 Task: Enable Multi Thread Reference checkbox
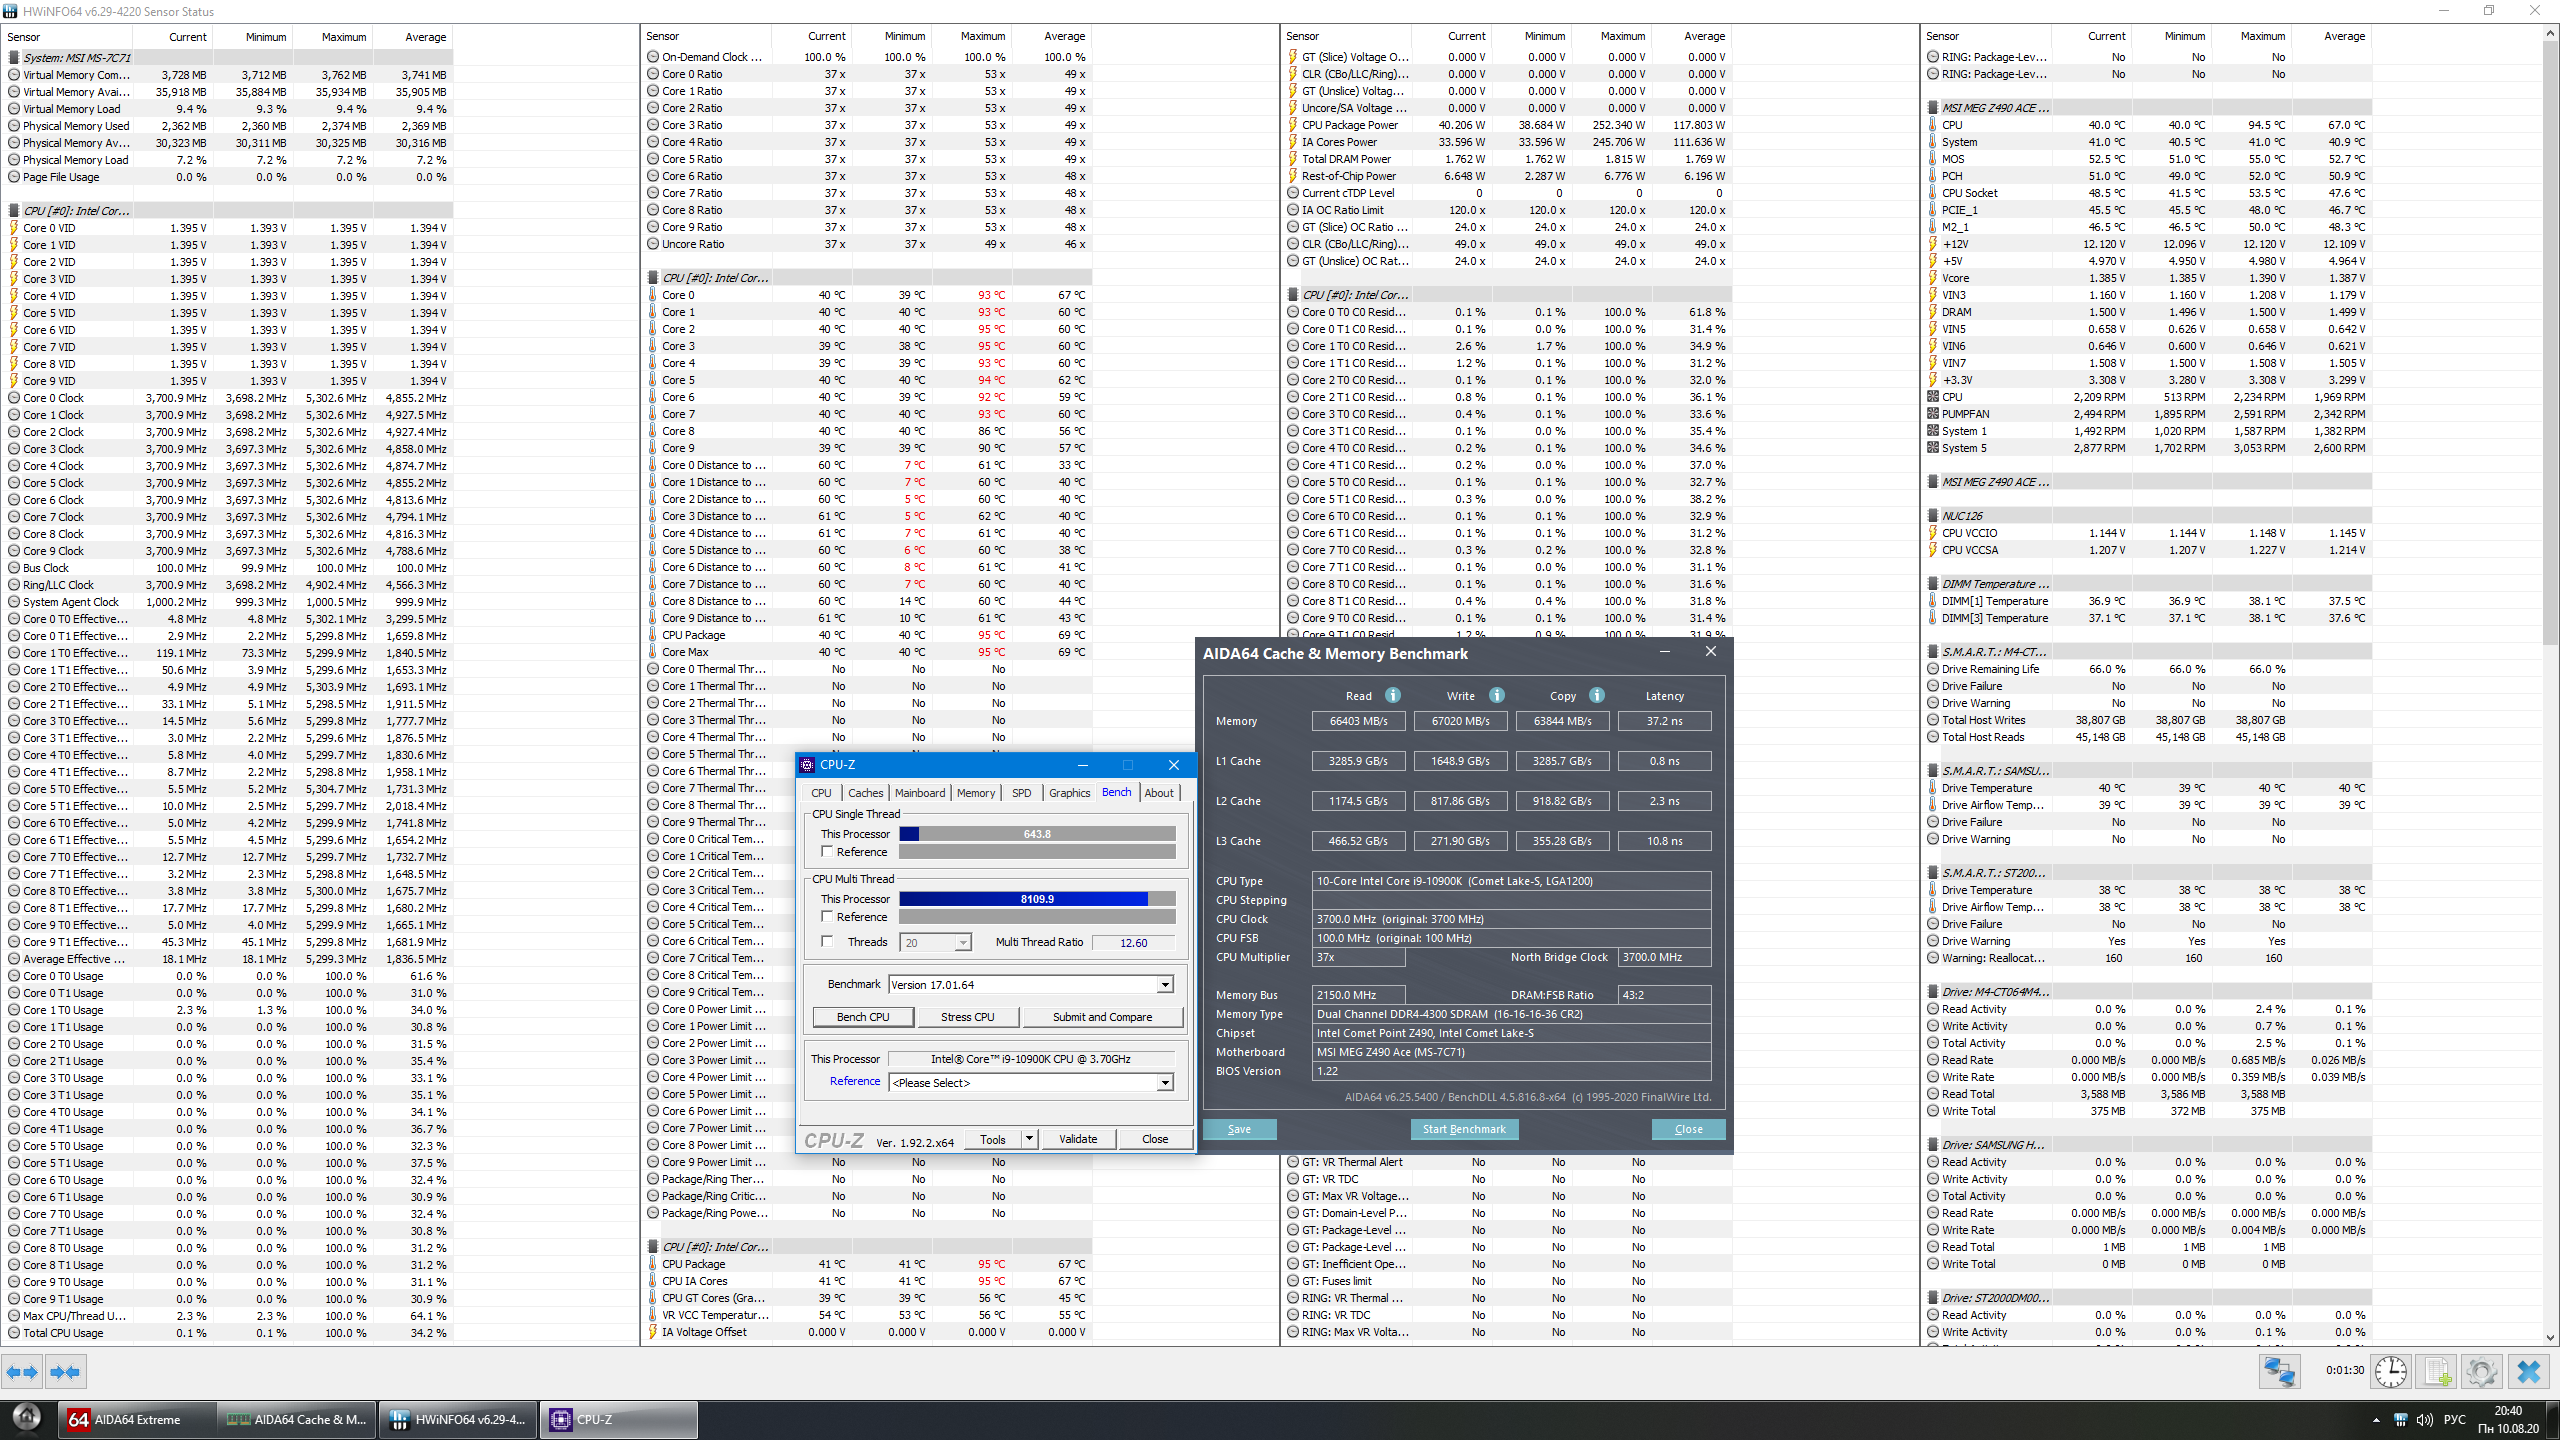tap(827, 916)
